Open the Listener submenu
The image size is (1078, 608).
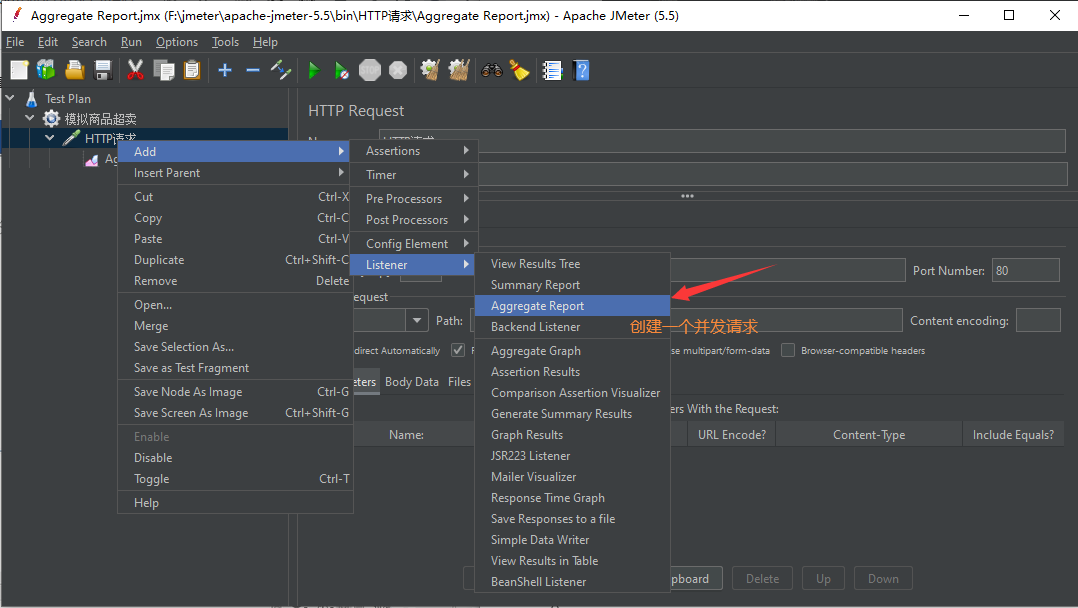pos(413,265)
